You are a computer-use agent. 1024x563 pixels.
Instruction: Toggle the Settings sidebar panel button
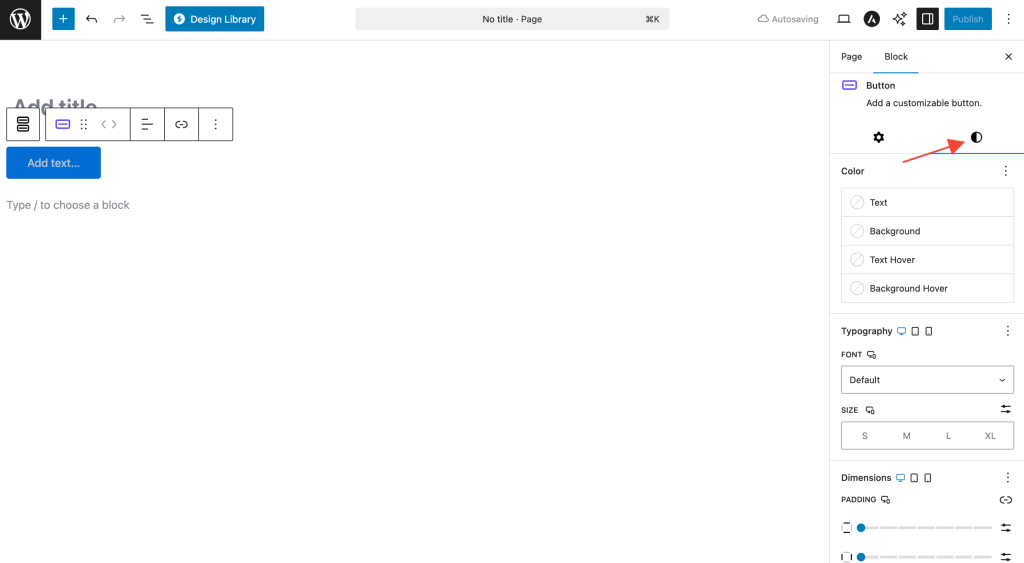(927, 19)
